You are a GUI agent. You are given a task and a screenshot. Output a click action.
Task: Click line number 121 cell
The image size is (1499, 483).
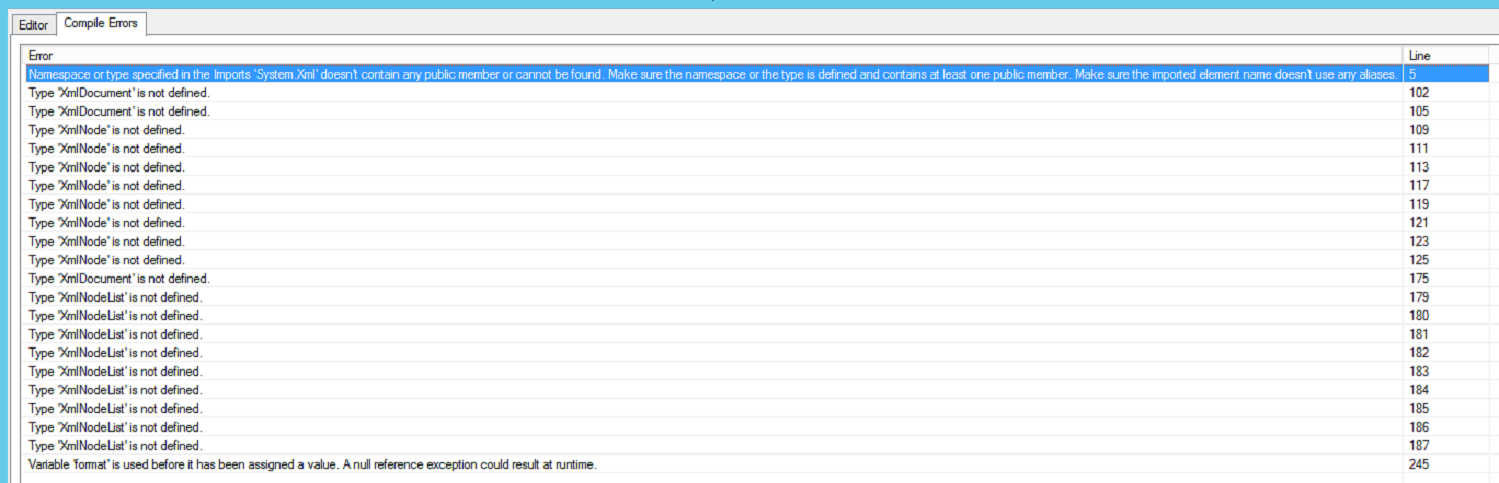pos(1446,223)
